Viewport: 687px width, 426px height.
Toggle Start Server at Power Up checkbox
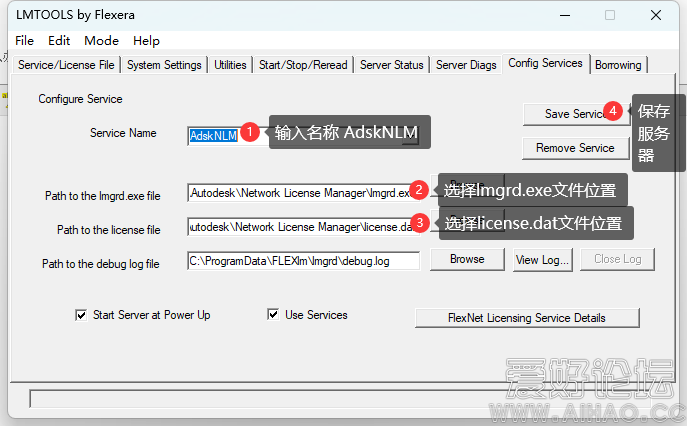pos(81,315)
